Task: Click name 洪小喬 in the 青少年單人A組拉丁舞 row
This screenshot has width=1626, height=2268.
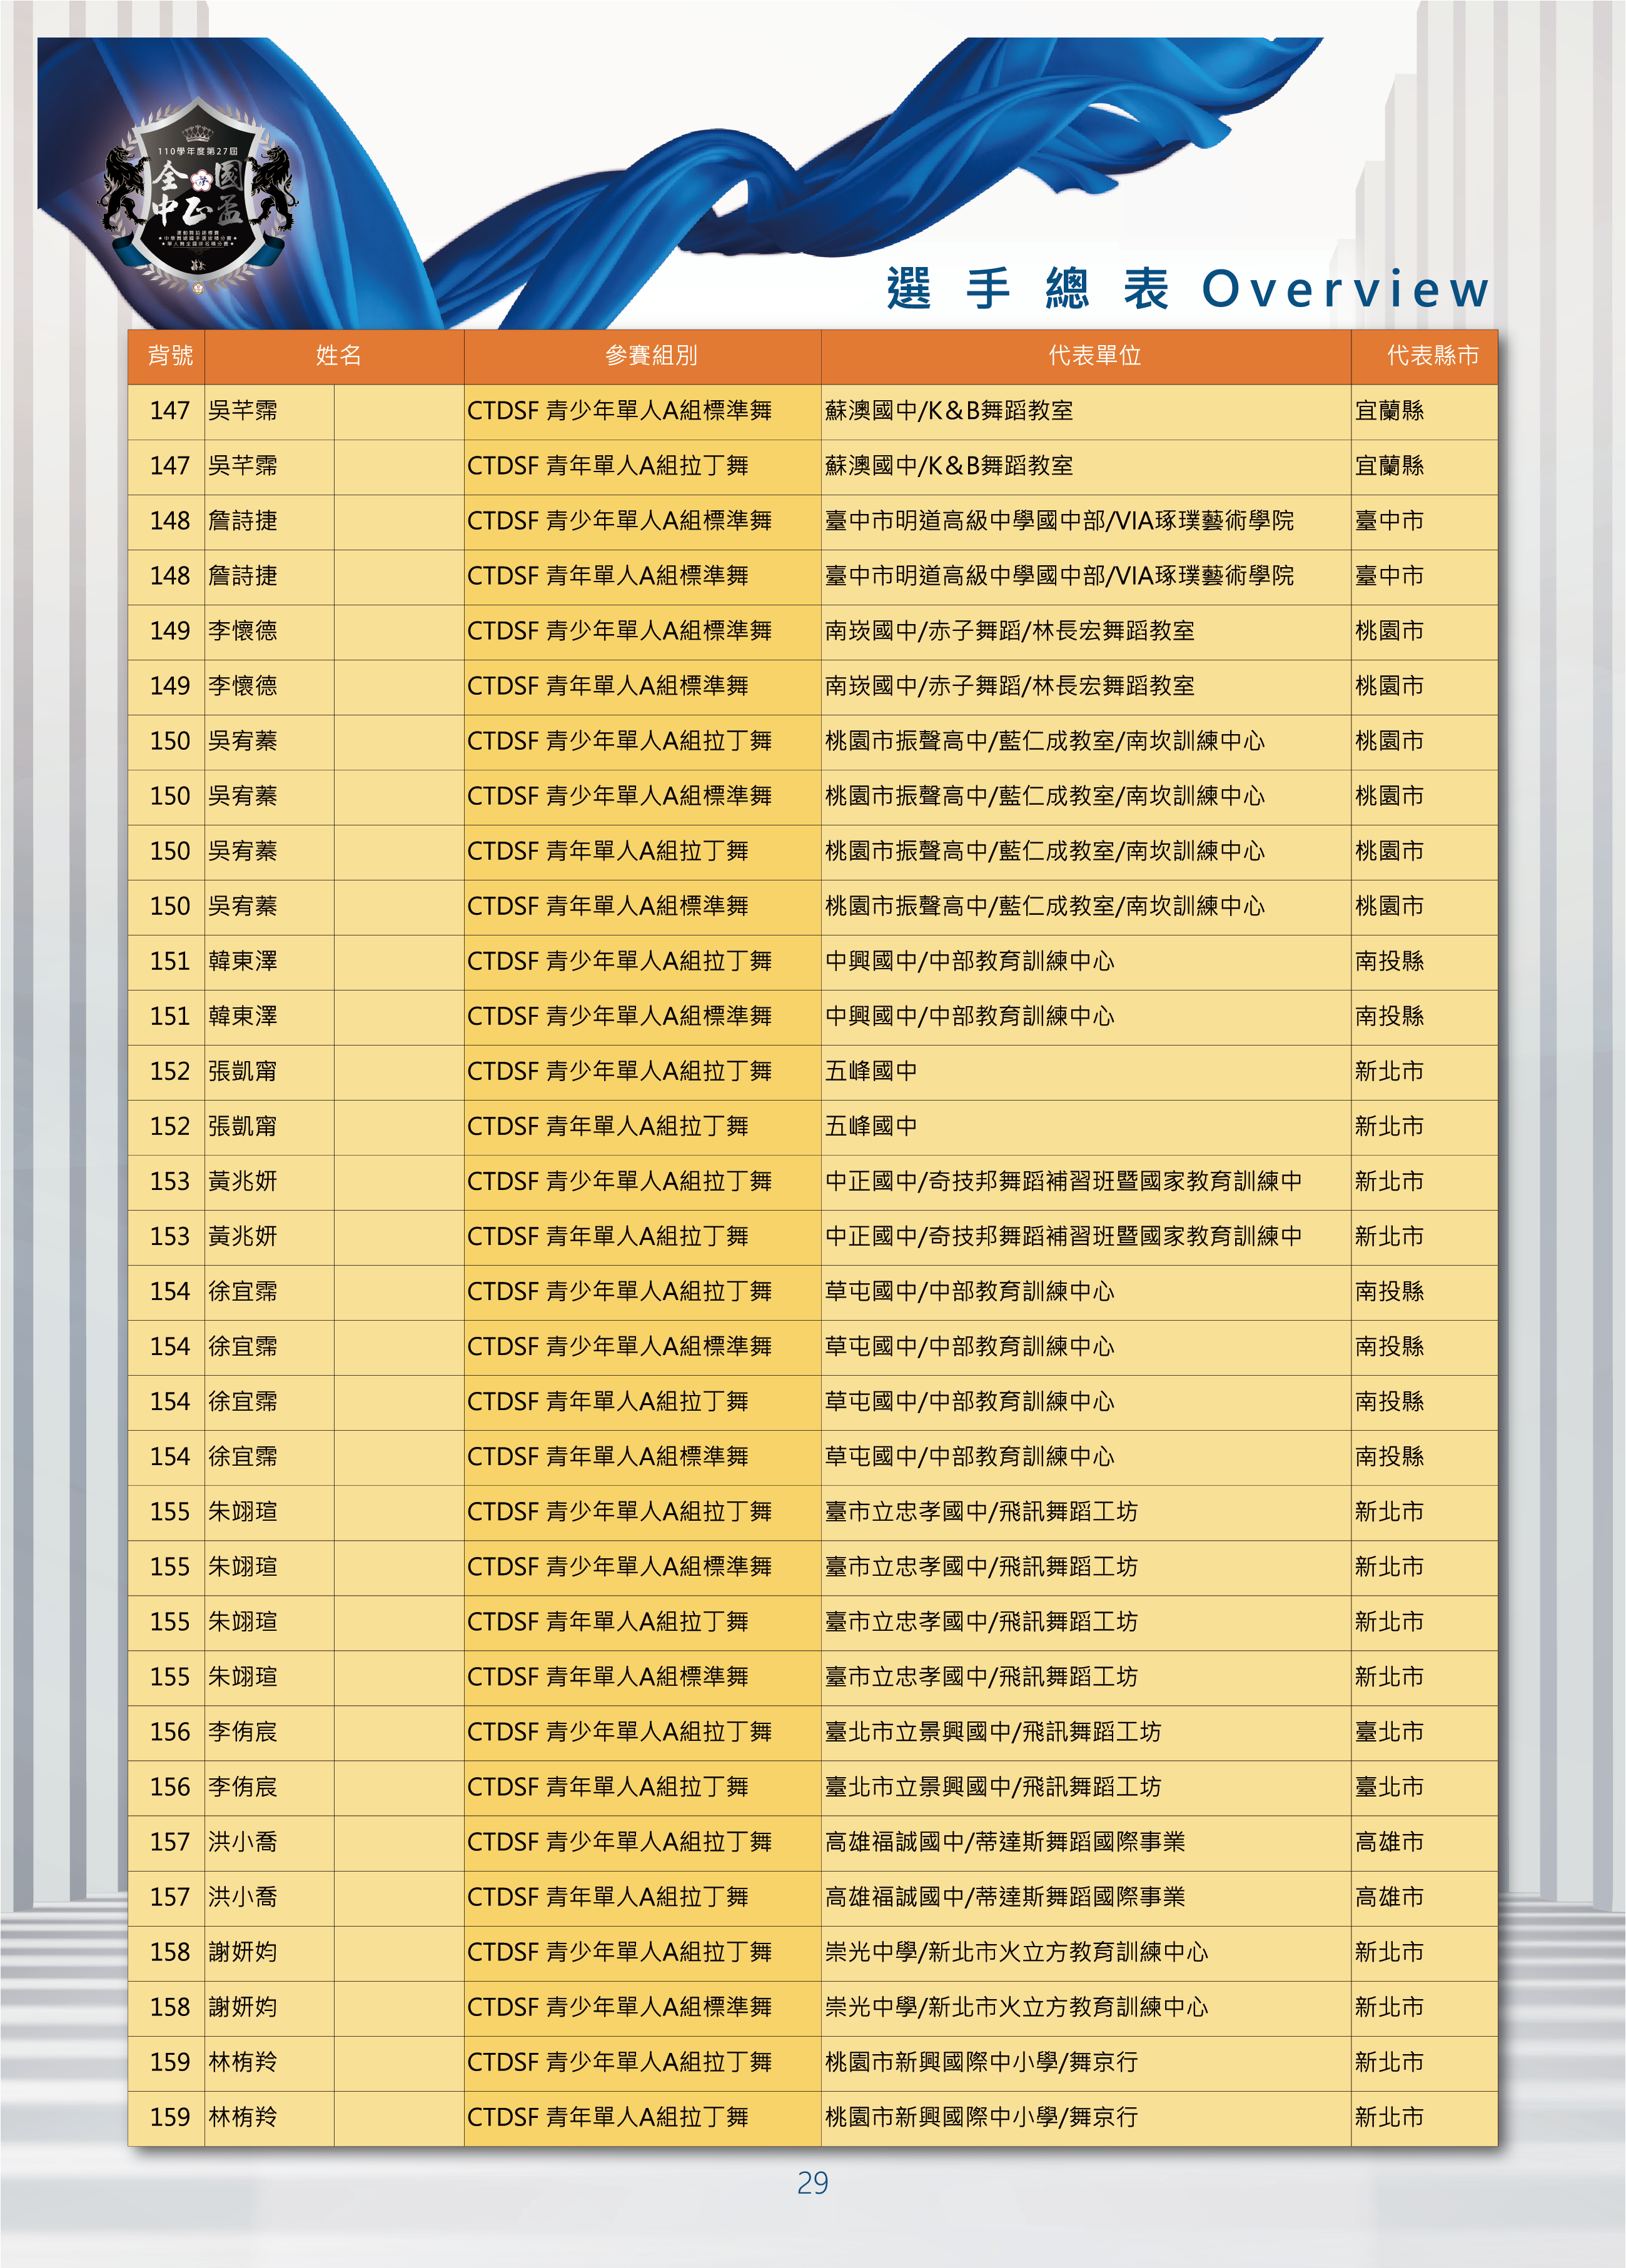Action: [243, 1841]
